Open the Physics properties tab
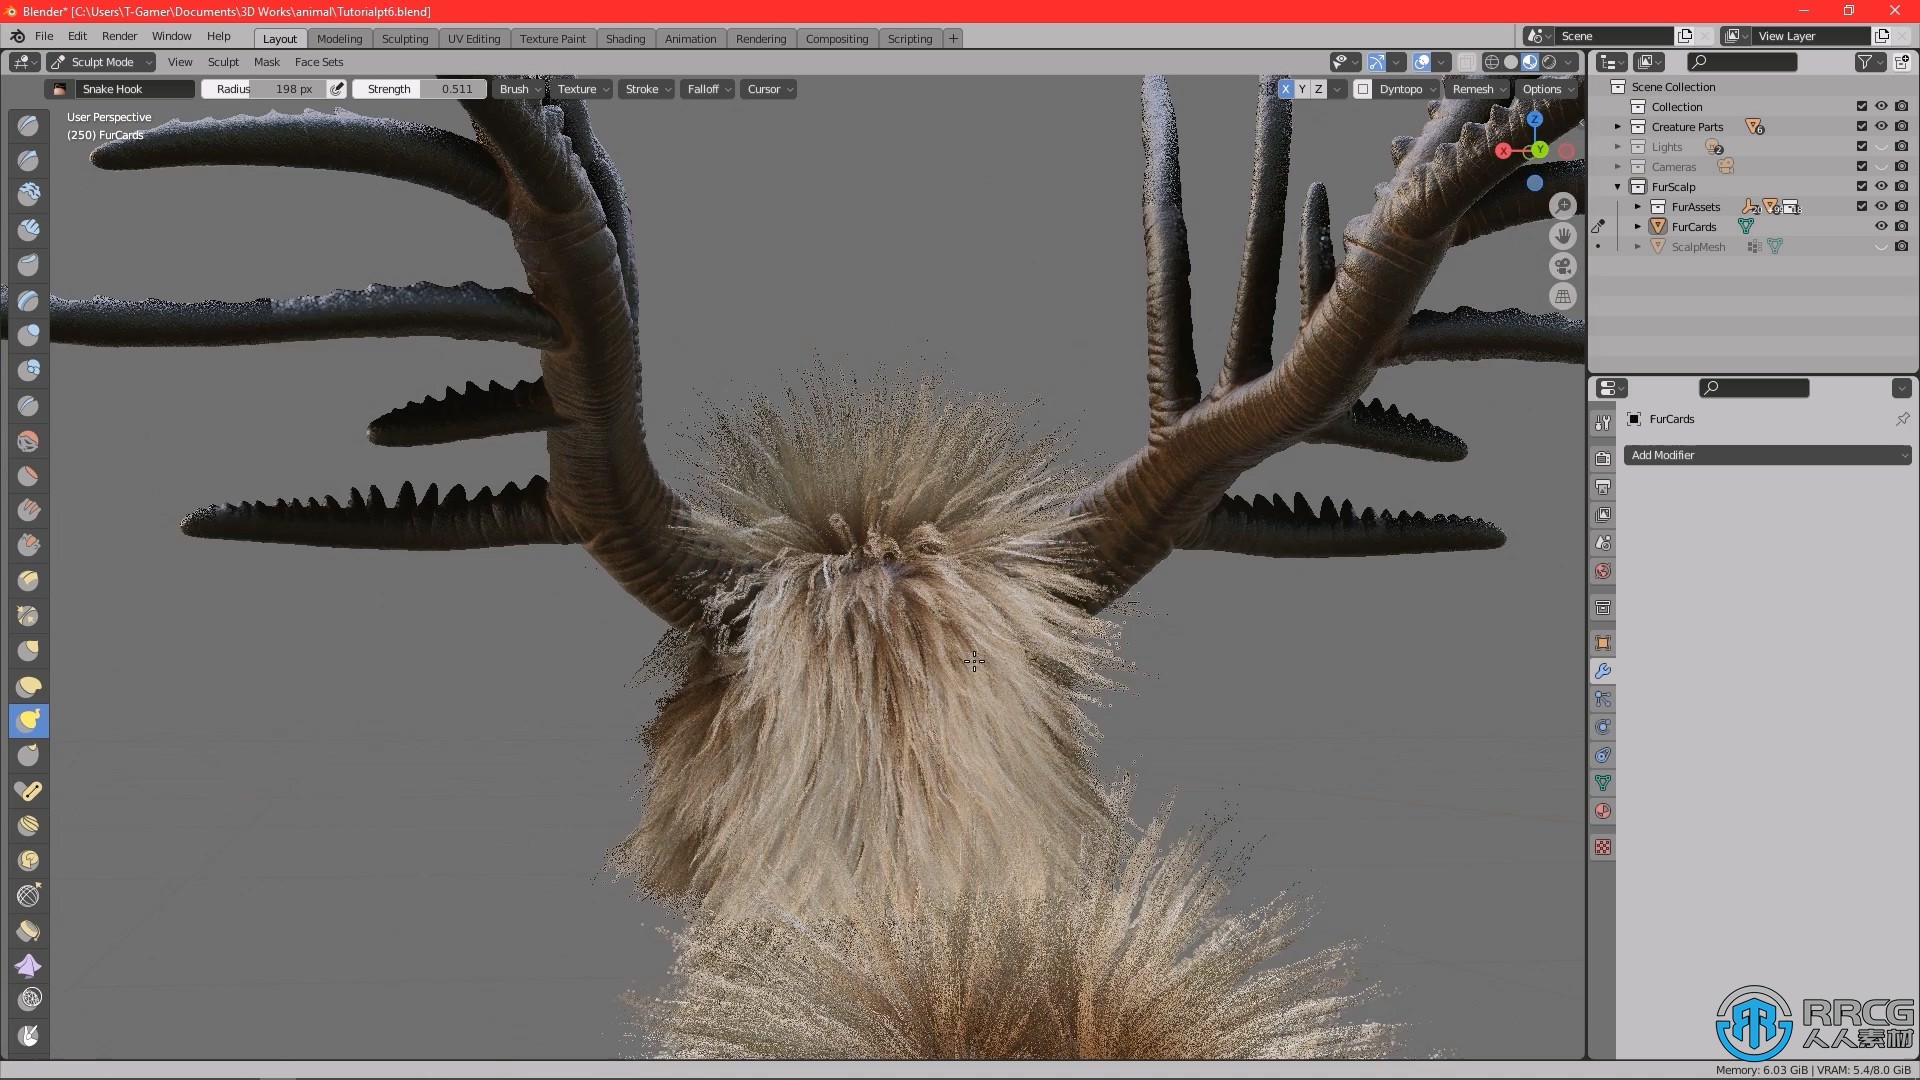This screenshot has height=1080, width=1920. [x=1603, y=727]
